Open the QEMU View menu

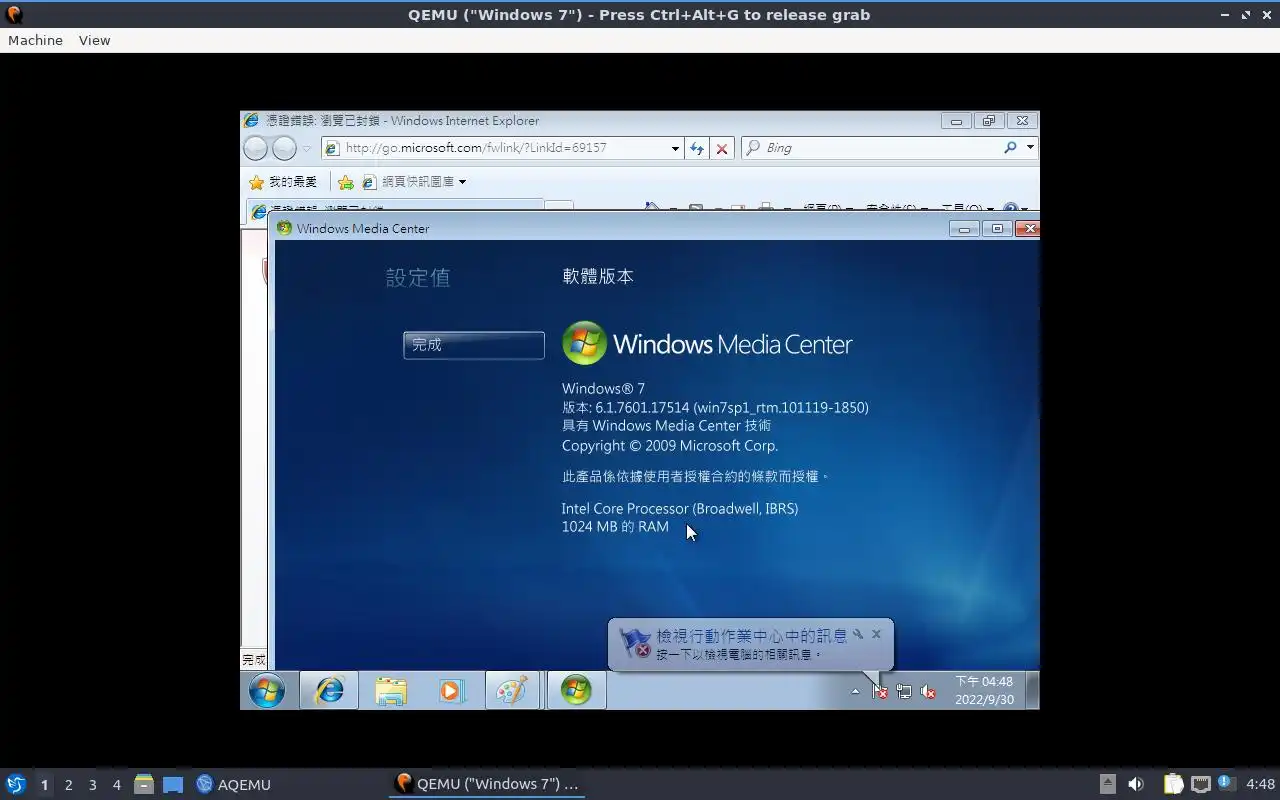pos(94,40)
